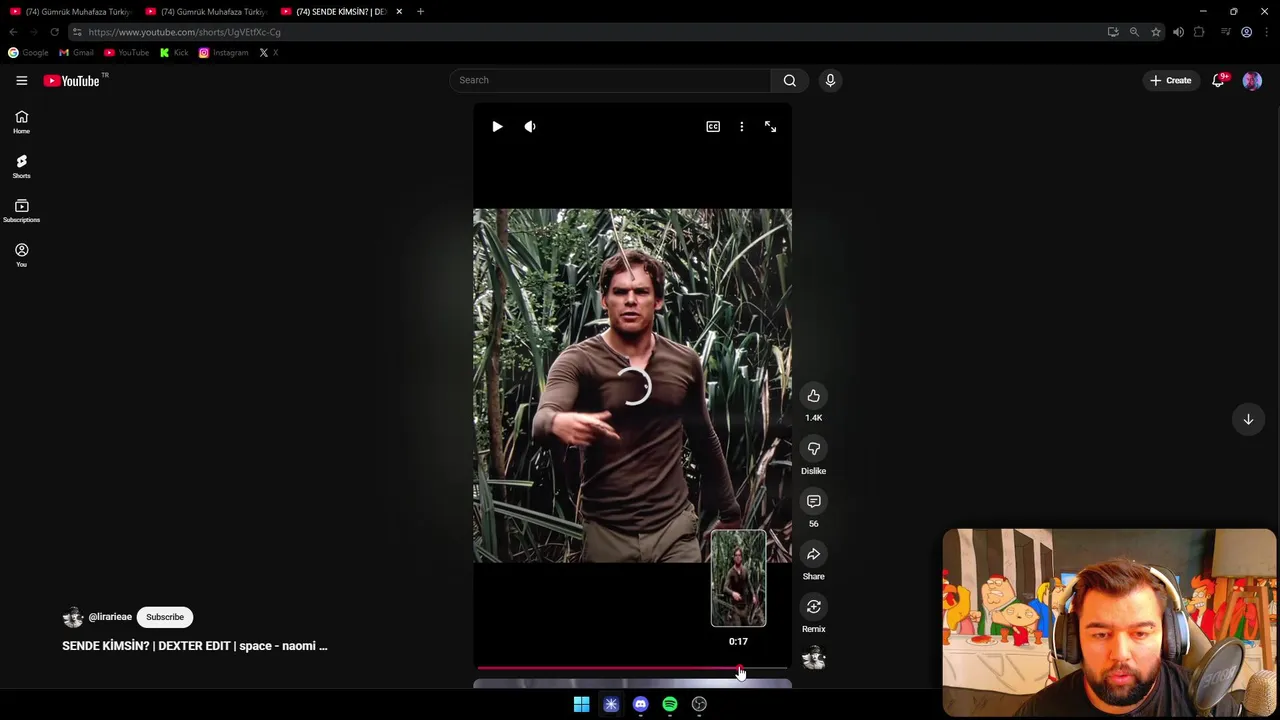Image resolution: width=1280 pixels, height=720 pixels.
Task: Open browser three-dot menu
Action: 1267,32
